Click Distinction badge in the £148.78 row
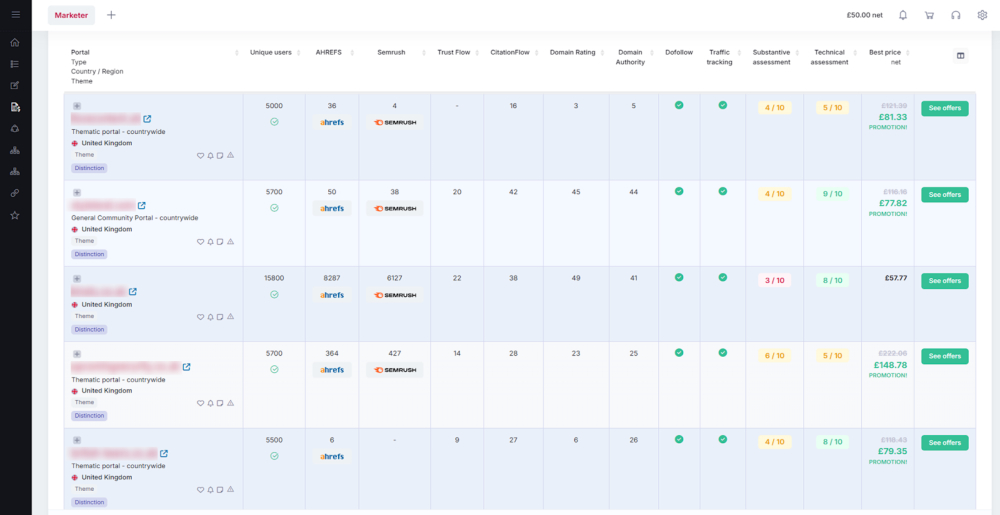 point(89,416)
